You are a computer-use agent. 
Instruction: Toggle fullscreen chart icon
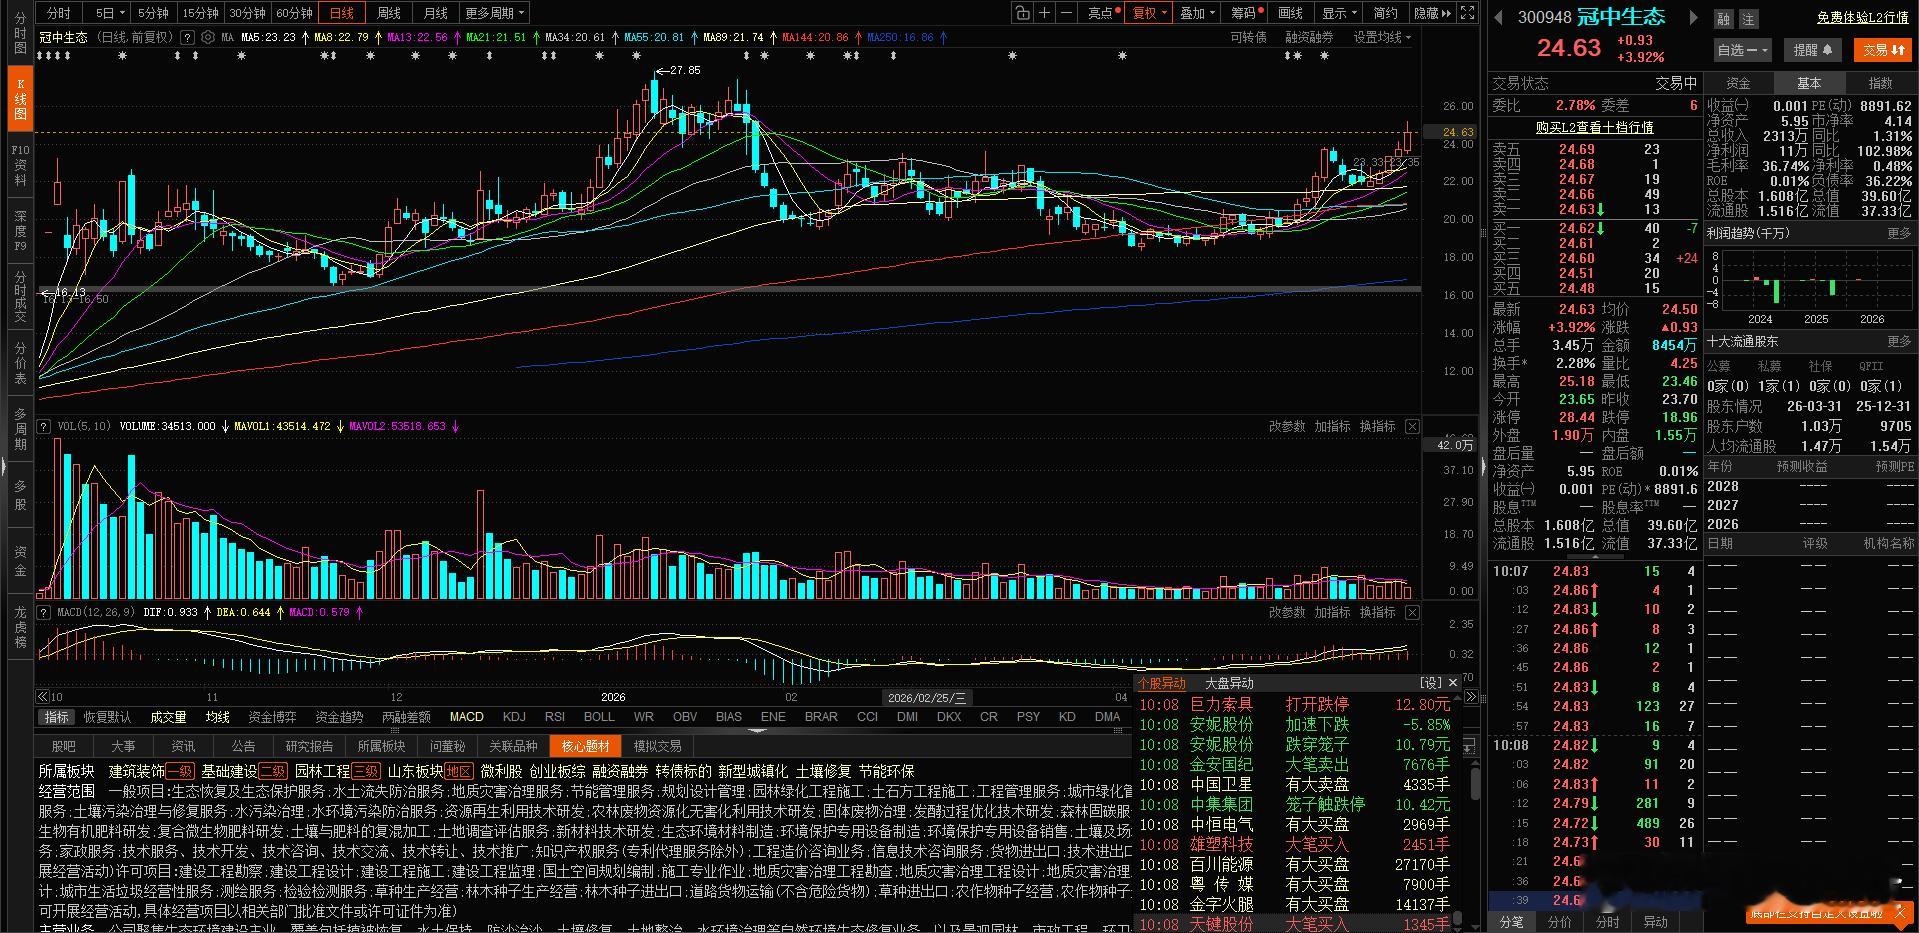(1467, 13)
